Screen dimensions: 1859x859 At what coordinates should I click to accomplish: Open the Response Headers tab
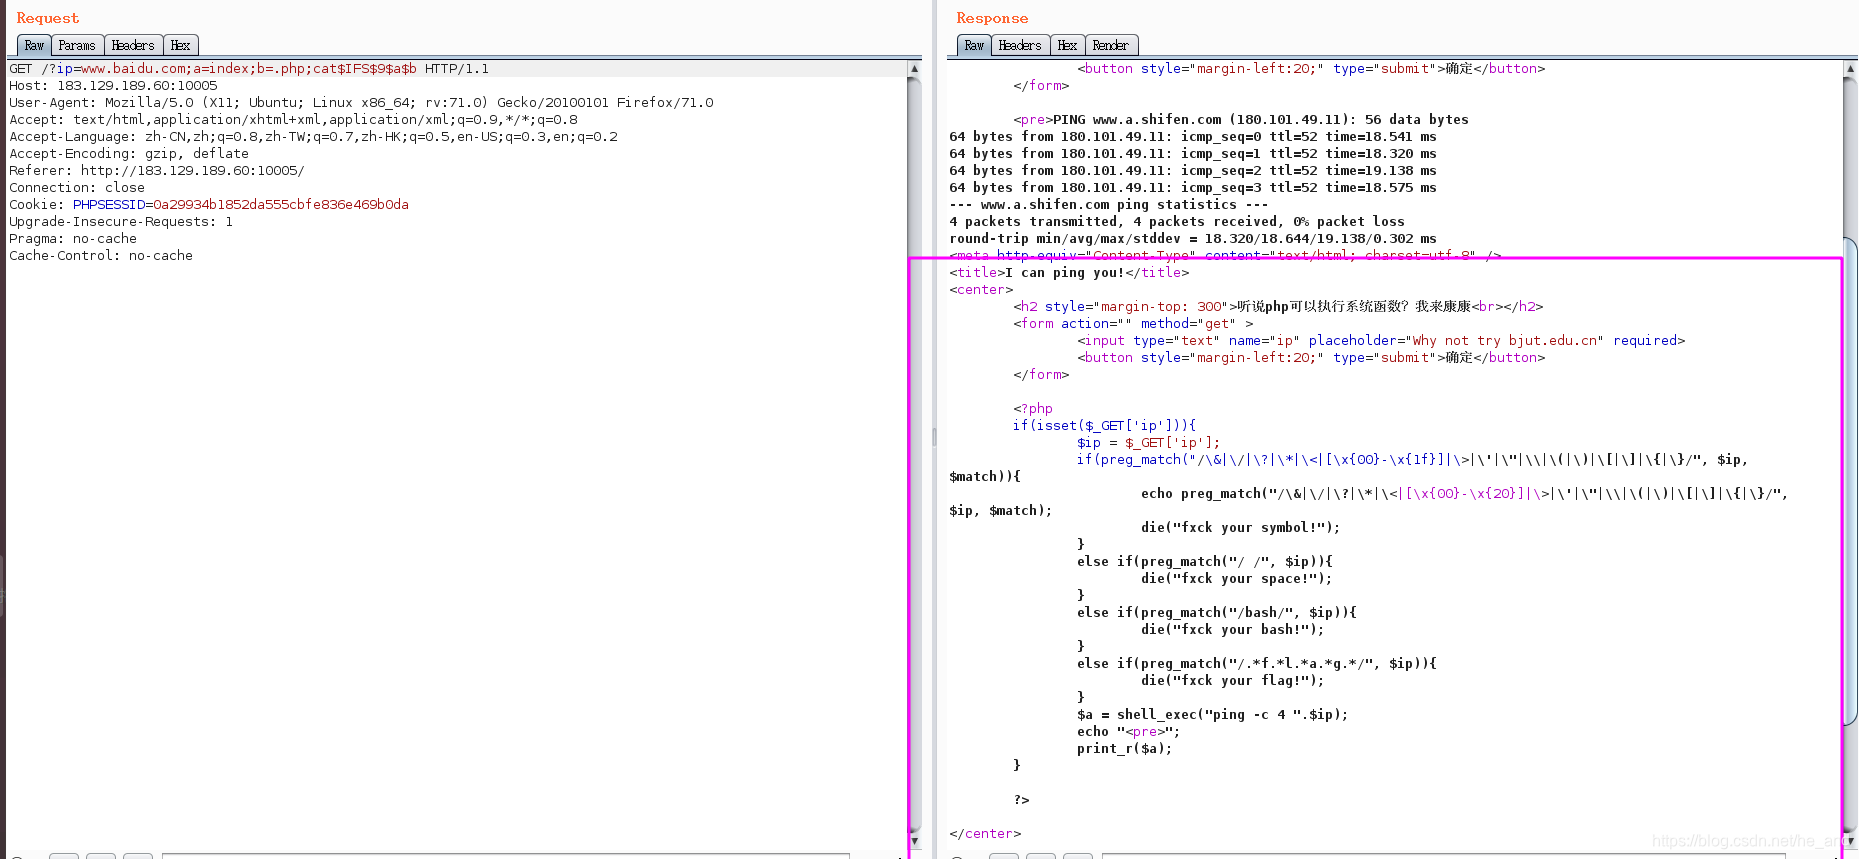click(x=1020, y=45)
